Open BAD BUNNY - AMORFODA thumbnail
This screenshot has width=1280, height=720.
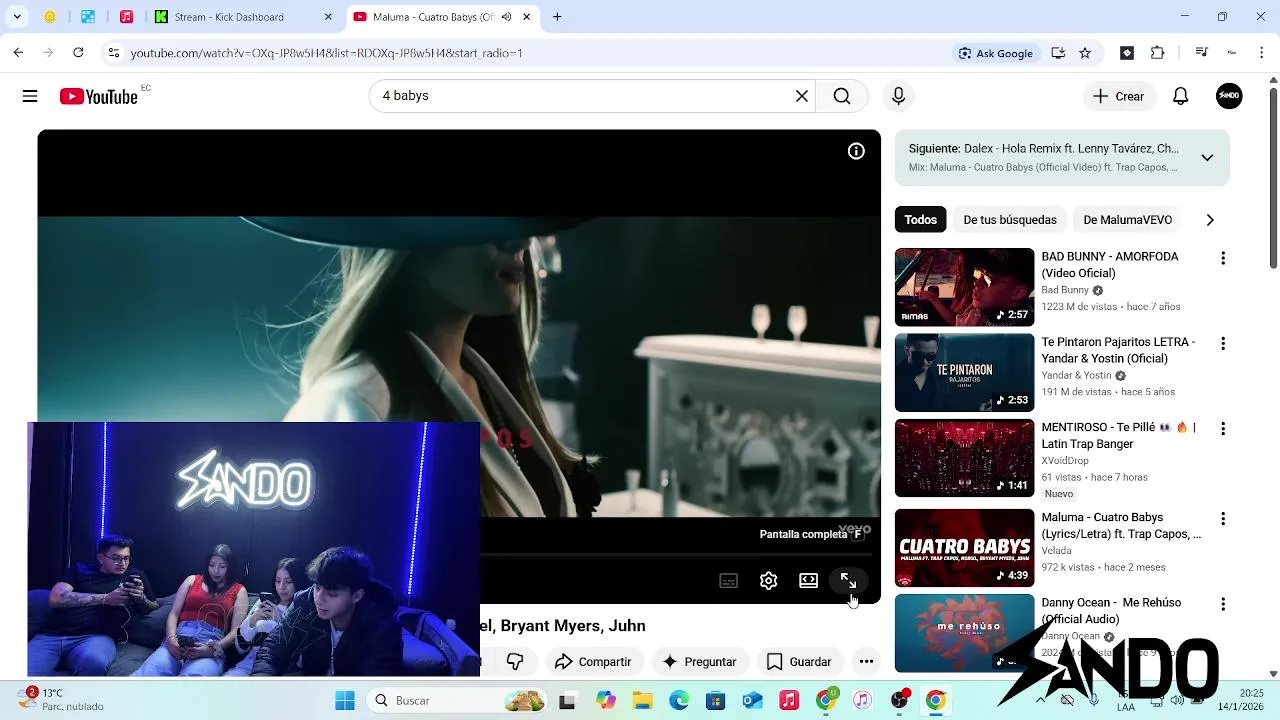(964, 287)
